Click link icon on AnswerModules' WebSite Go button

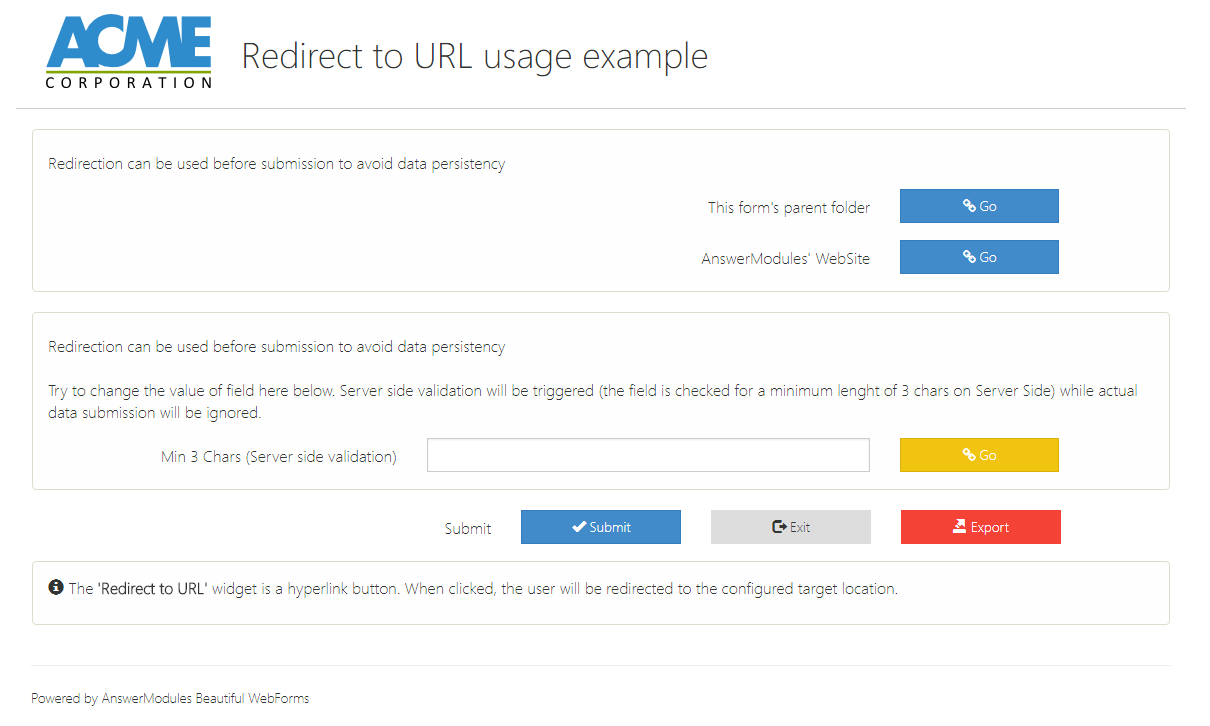tap(969, 257)
